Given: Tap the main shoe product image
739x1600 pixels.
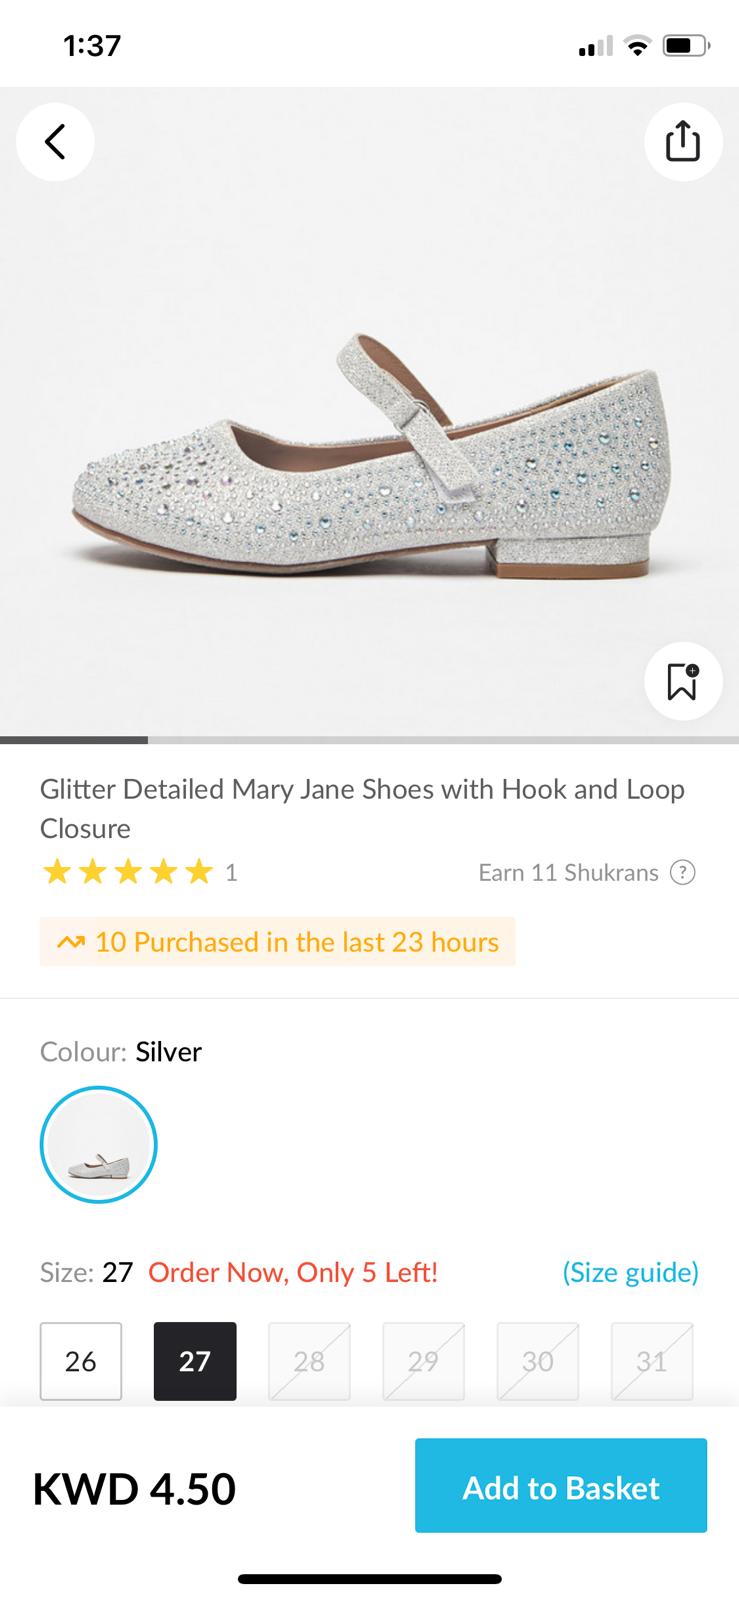Looking at the screenshot, I should coord(369,450).
